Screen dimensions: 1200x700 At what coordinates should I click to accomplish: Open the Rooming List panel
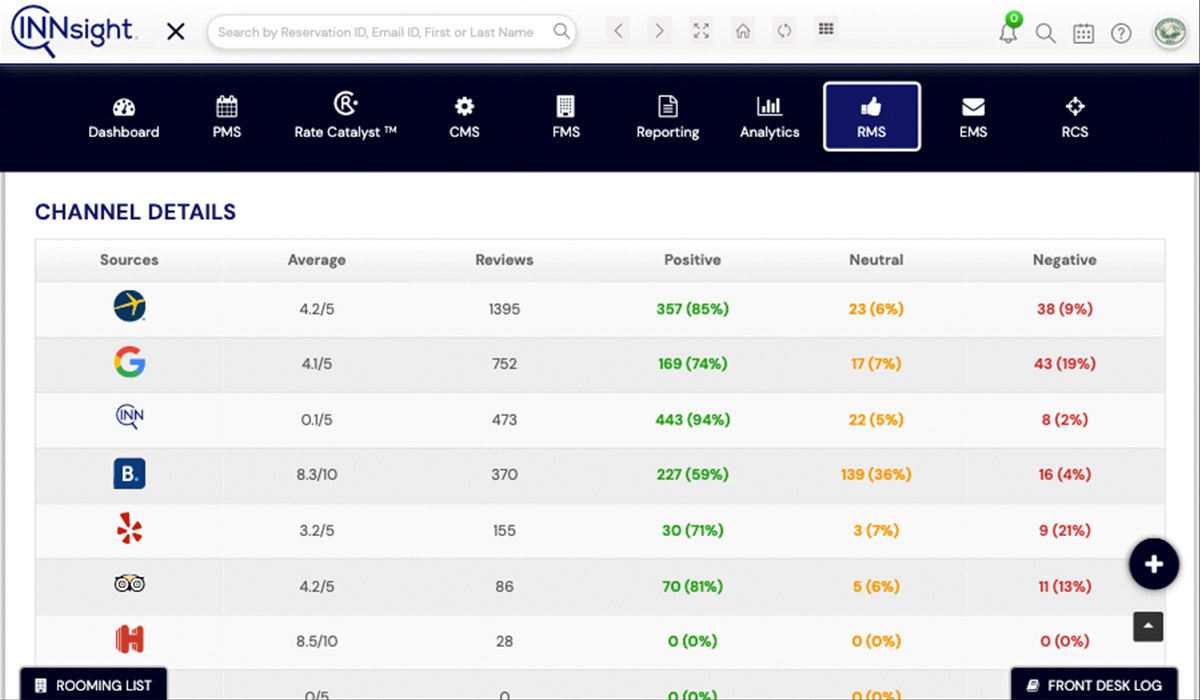click(93, 685)
